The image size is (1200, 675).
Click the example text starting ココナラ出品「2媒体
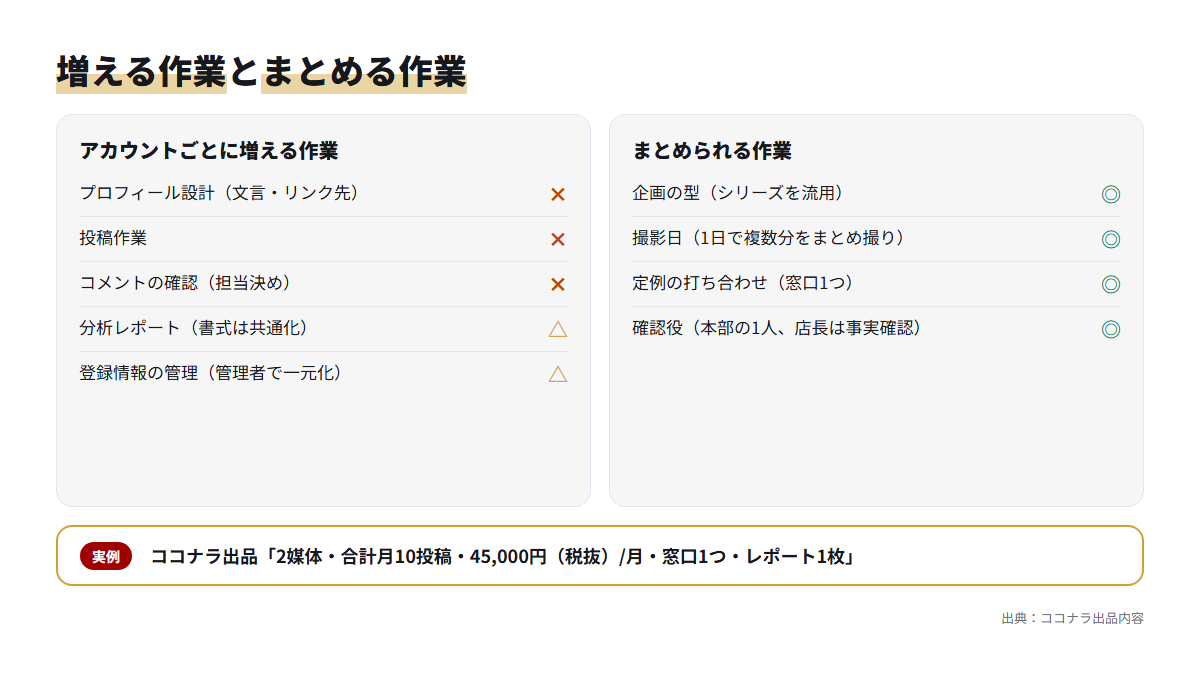[503, 556]
